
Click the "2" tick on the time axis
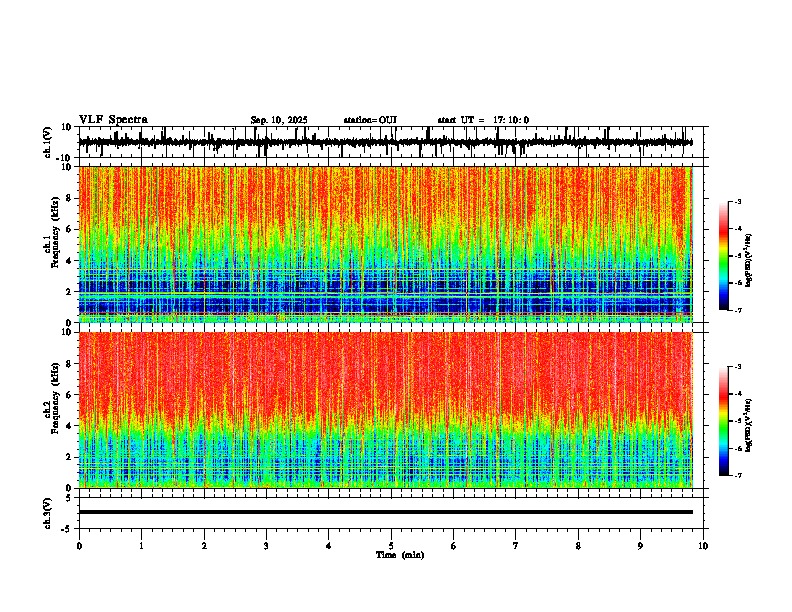click(204, 546)
